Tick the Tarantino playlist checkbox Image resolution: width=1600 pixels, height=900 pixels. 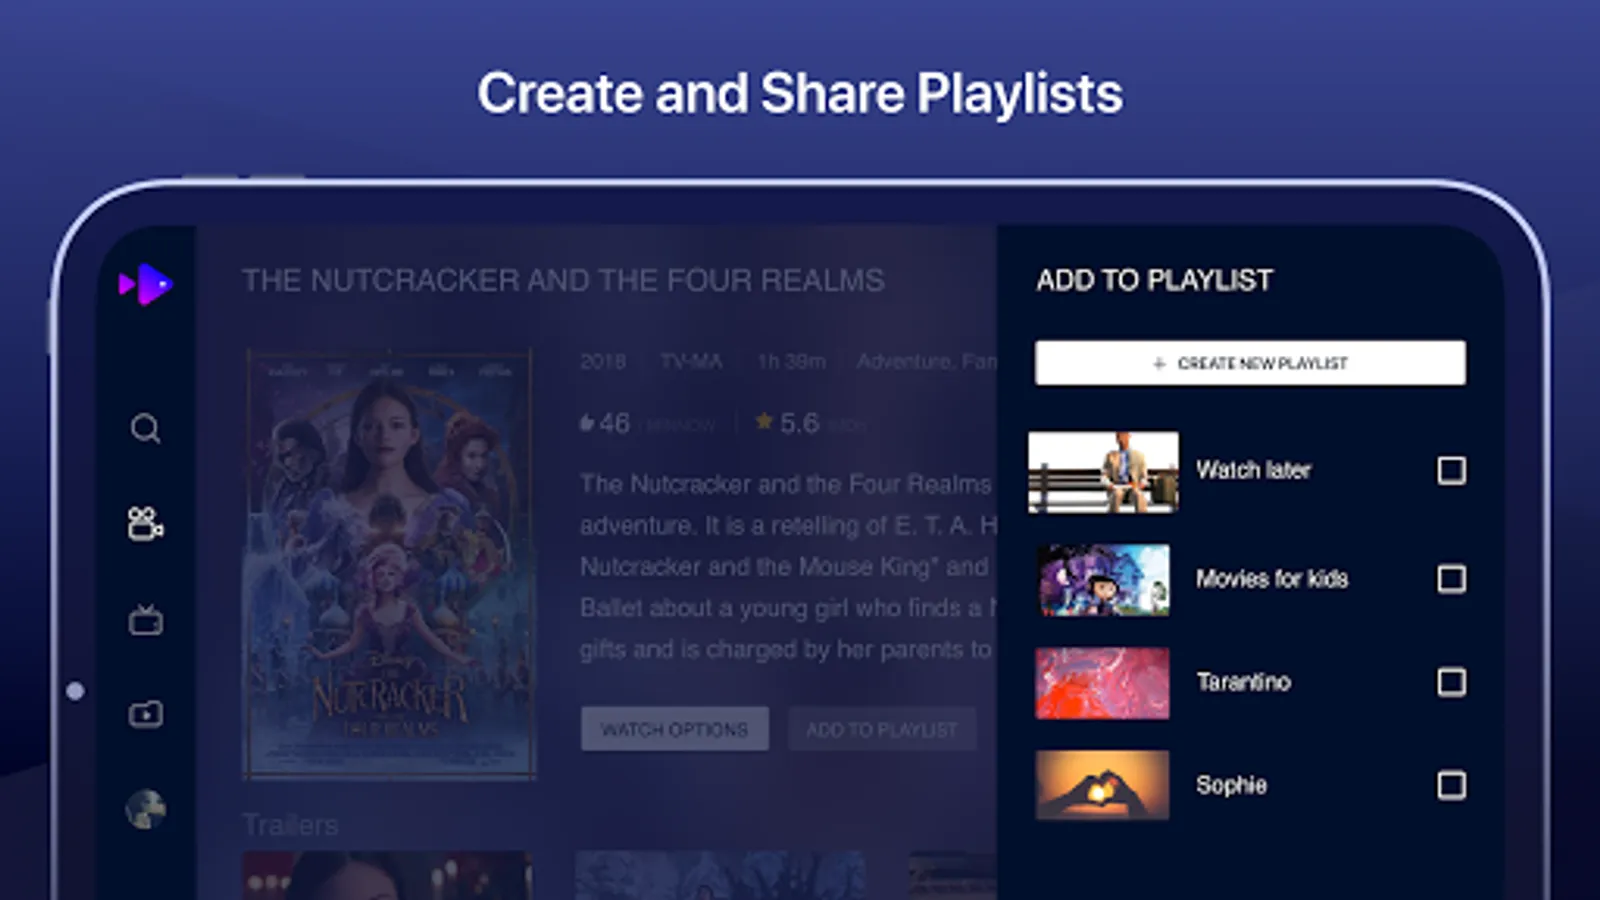(1451, 682)
